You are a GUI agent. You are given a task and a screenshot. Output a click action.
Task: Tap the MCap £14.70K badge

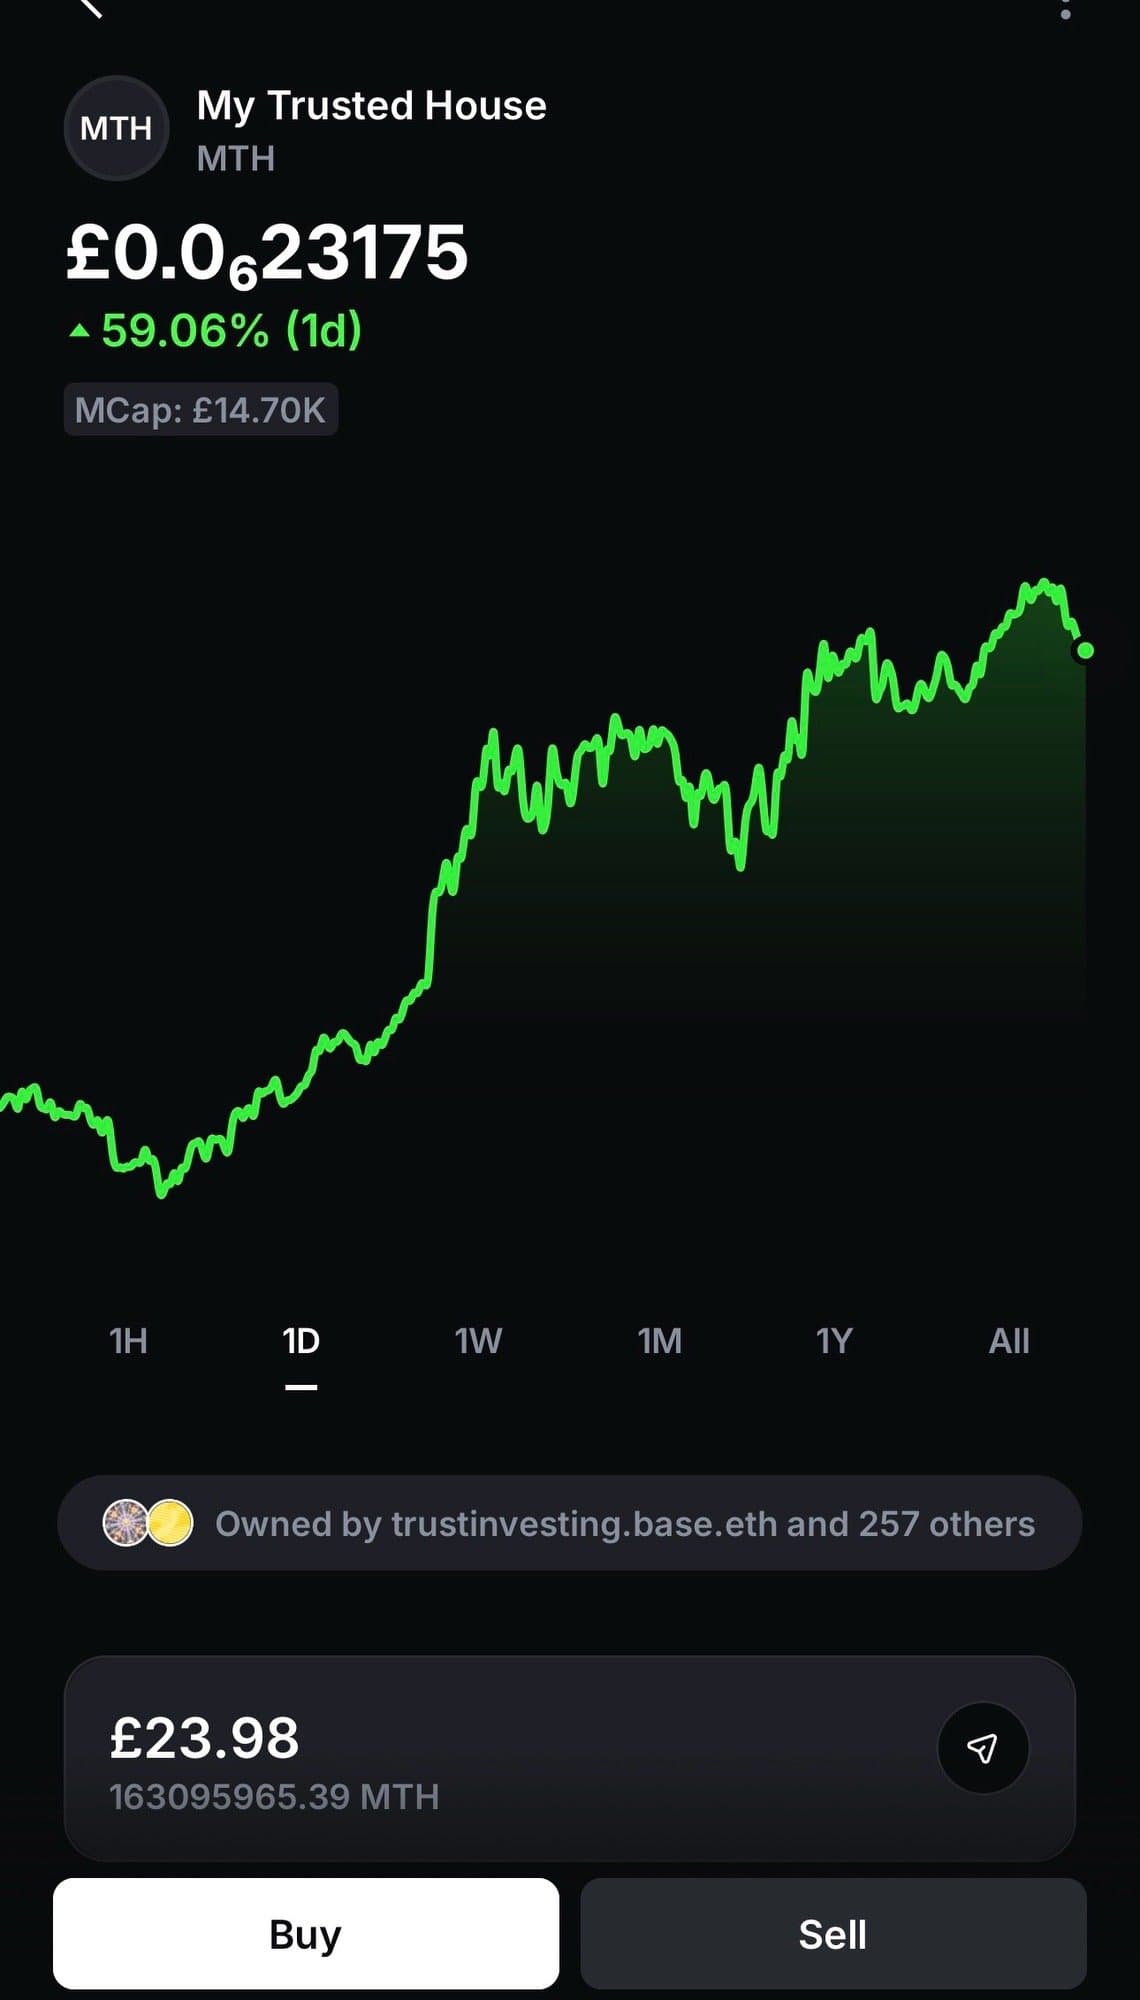point(201,410)
